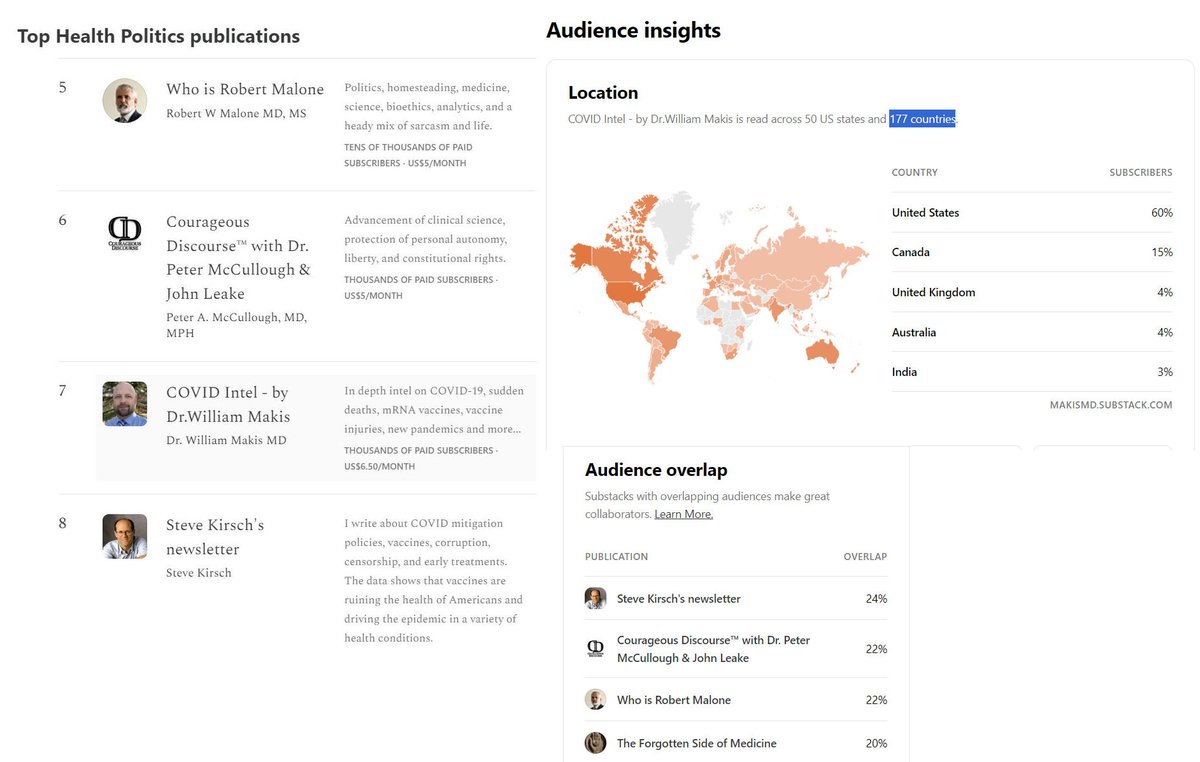This screenshot has width=1200, height=762.
Task: Click 'Robert W Malone MD, MS' author name
Action: (x=236, y=114)
